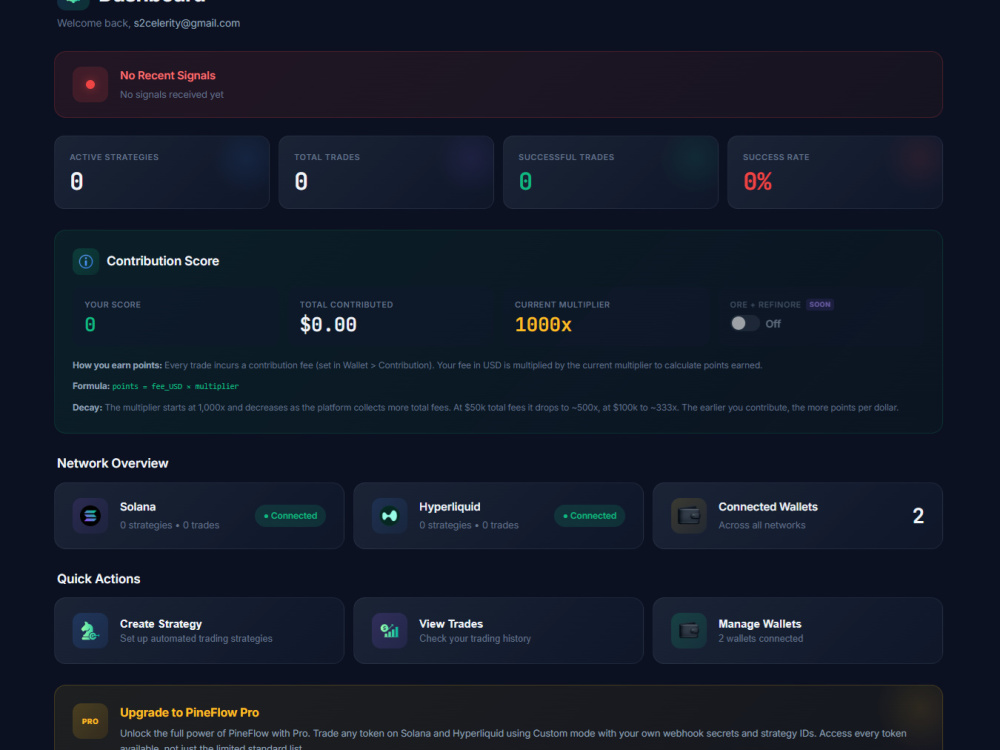The height and width of the screenshot is (750, 1000).
Task: Click the PRO badge icon
Action: pos(90,721)
